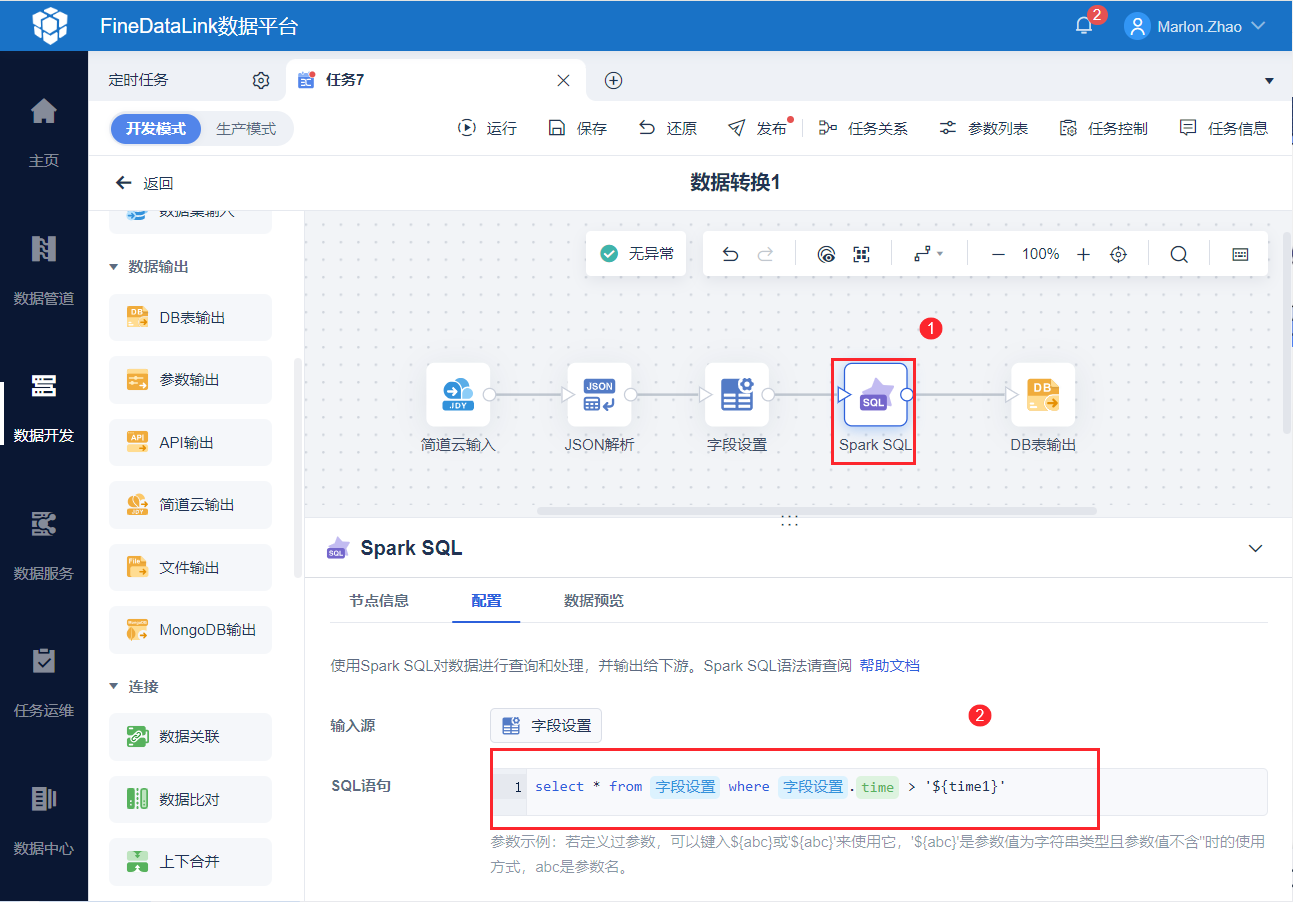Open the layout direction dropdown
The image size is (1293, 902).
point(929,254)
